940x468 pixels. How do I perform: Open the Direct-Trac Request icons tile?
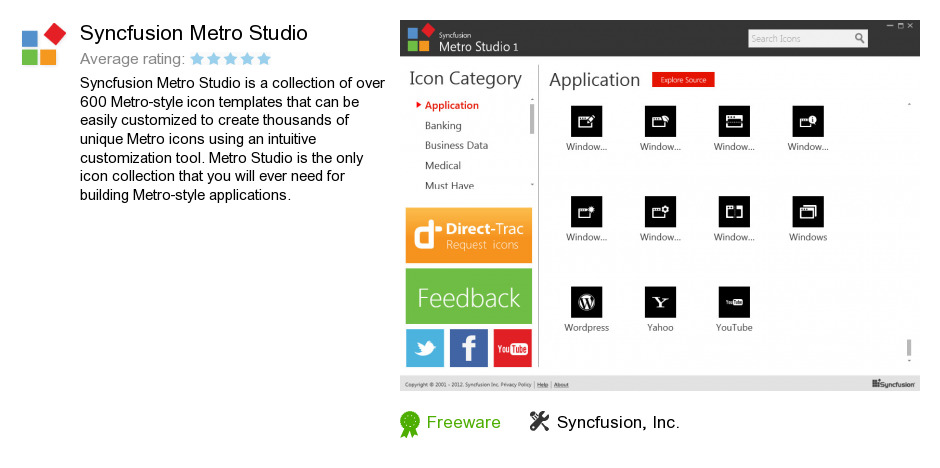click(469, 235)
